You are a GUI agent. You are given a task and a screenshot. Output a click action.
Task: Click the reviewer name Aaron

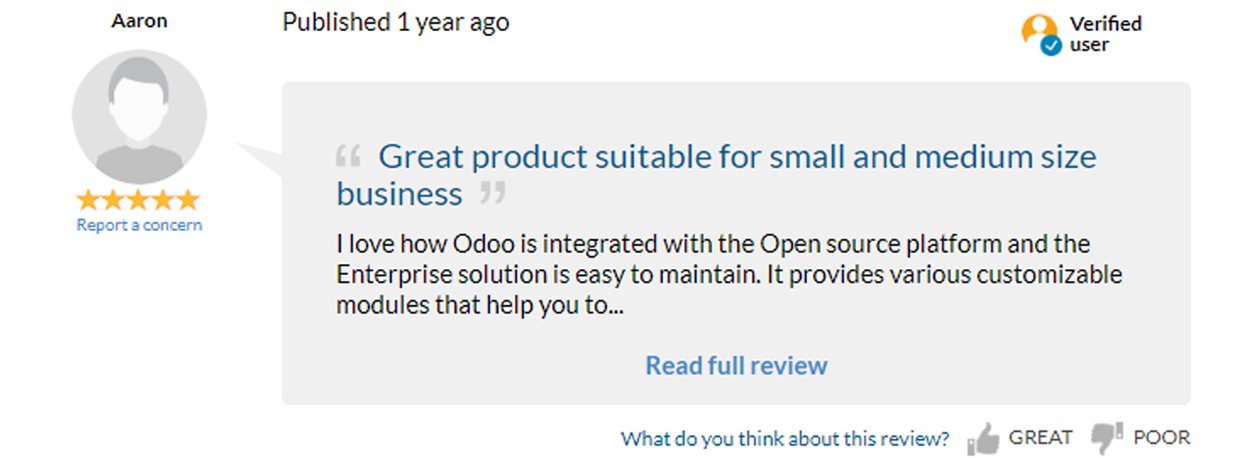139,21
